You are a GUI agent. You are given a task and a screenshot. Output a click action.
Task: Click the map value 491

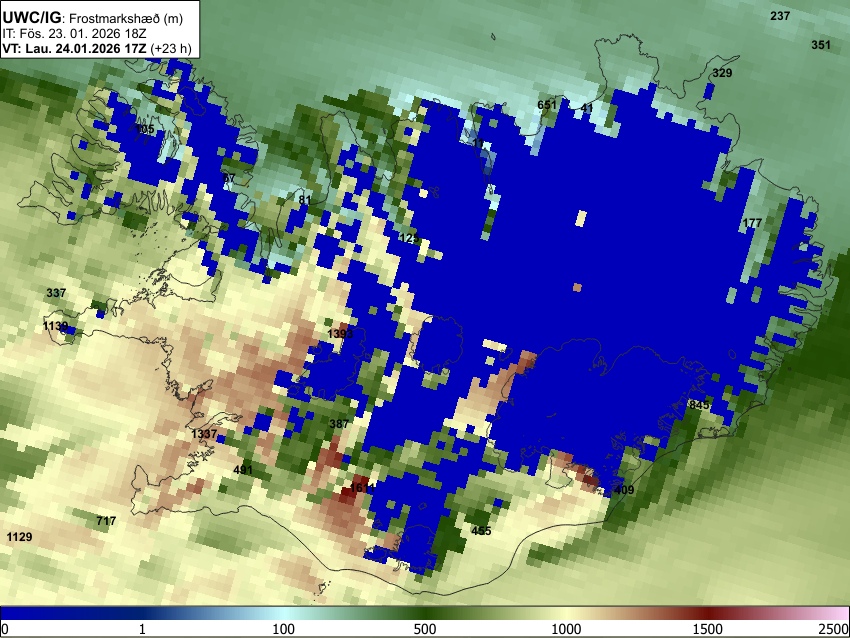[243, 469]
